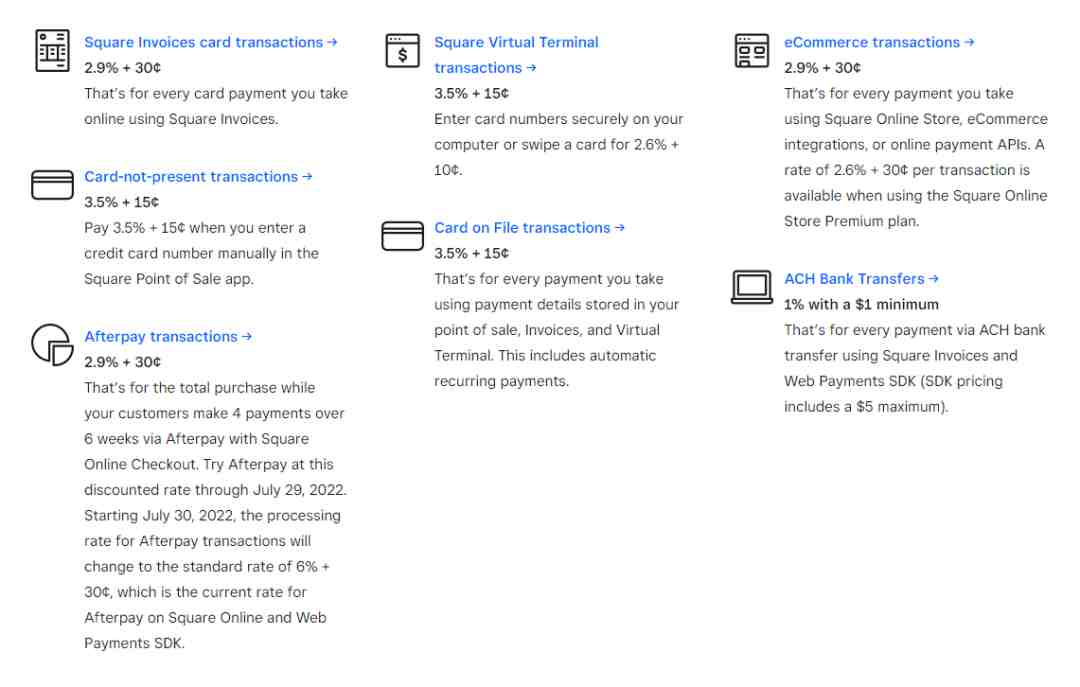Click the 3.5% + 15¢ rate under Square Virtual Terminal
Image resolution: width=1080 pixels, height=687 pixels.
coord(472,93)
